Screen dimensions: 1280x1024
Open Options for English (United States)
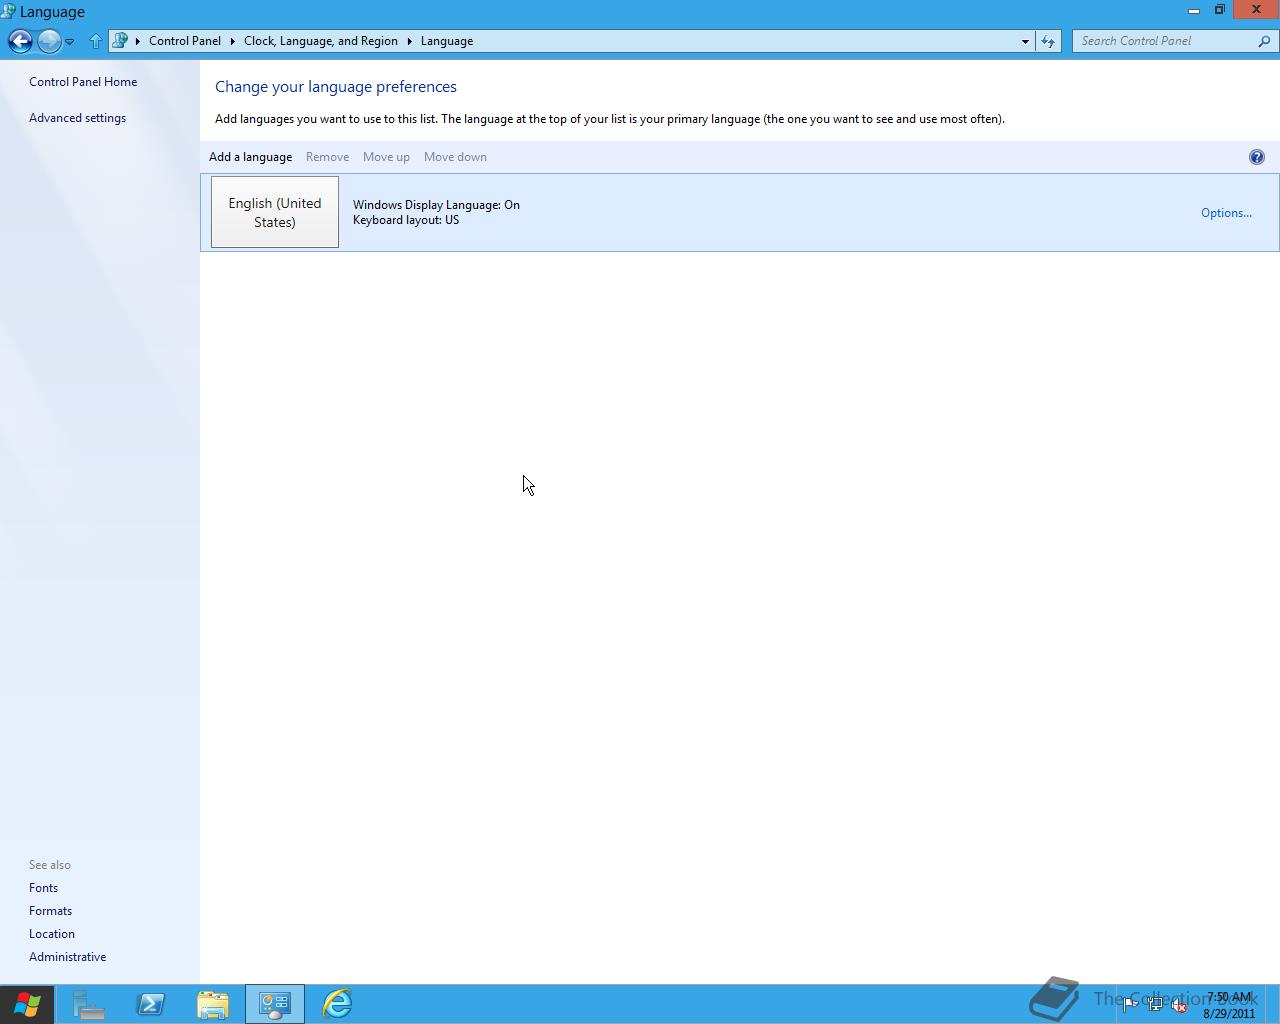point(1226,213)
